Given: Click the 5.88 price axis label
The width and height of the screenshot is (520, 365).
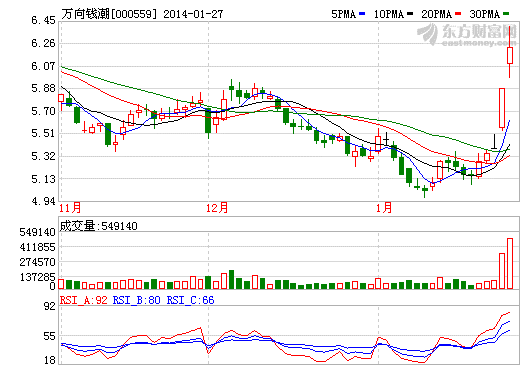Looking at the screenshot, I should coord(43,88).
